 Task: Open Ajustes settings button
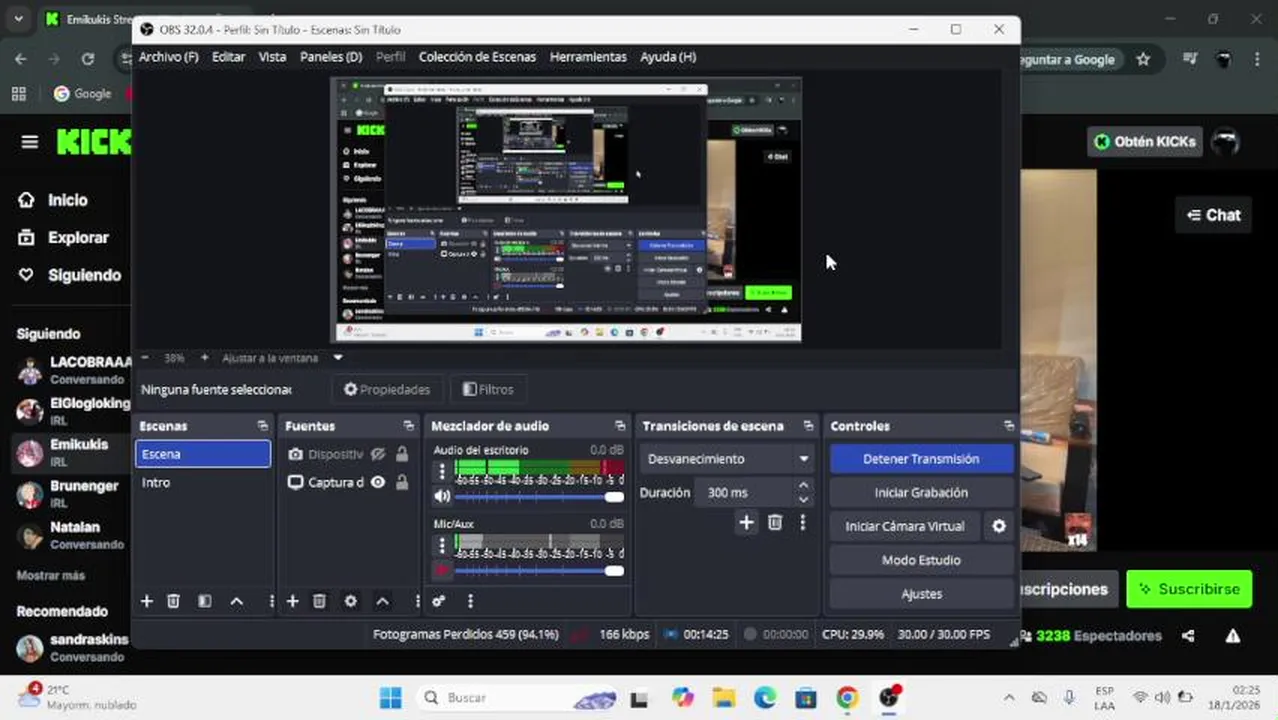click(x=921, y=594)
